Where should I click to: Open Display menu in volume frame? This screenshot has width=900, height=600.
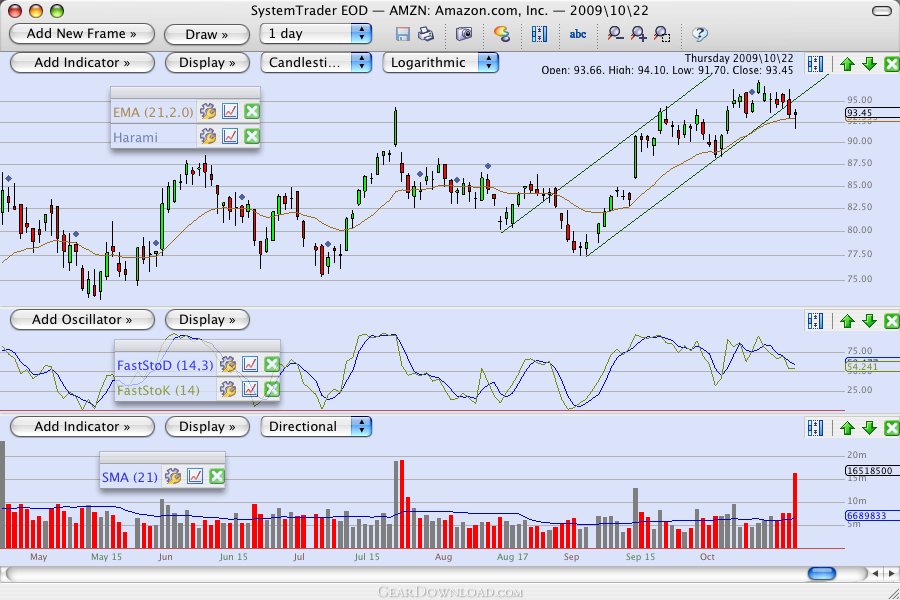point(207,427)
